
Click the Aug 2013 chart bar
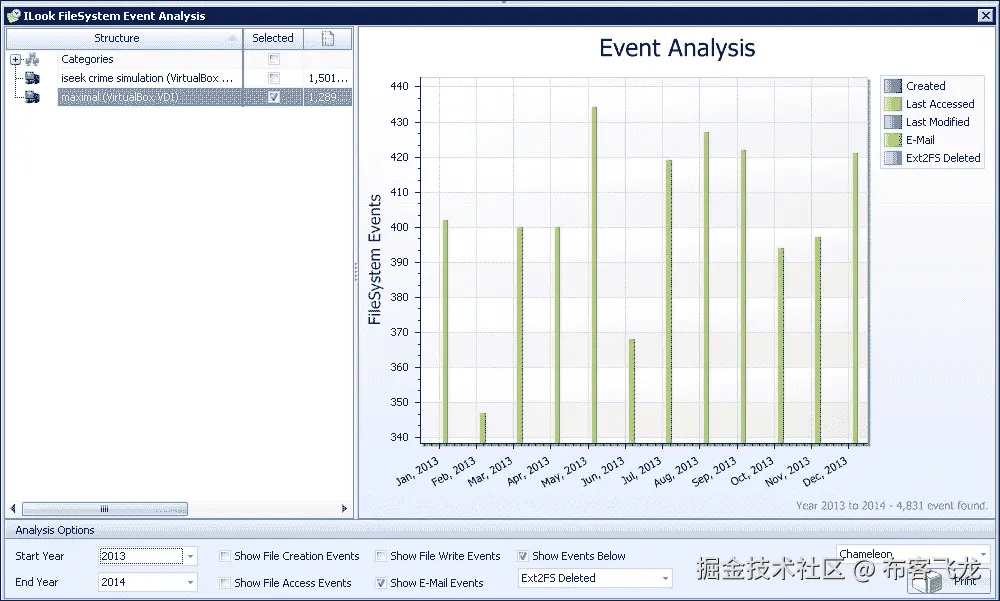706,288
